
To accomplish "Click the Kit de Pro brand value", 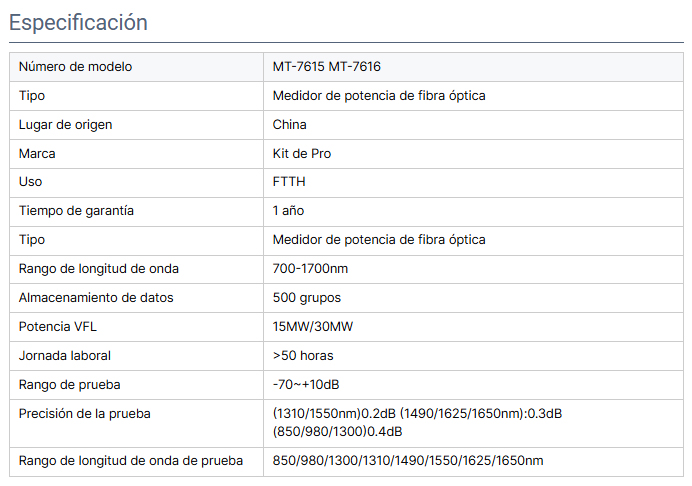I will [302, 154].
